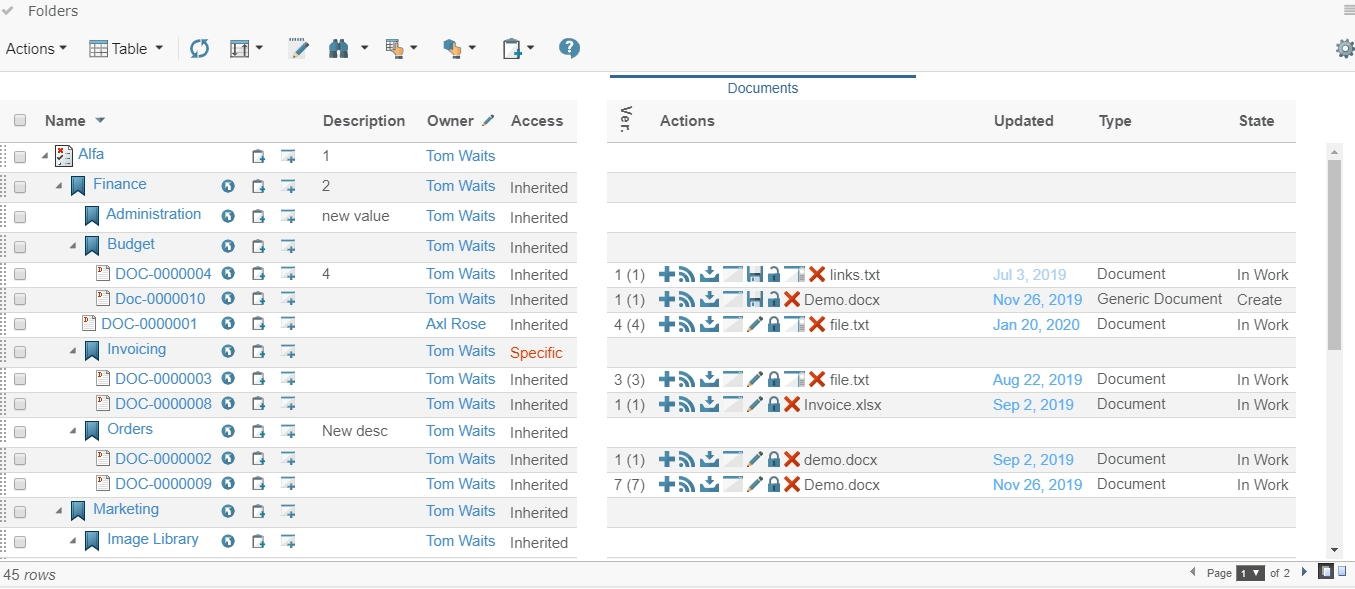Click the Axl Rose owner link
Image resolution: width=1355 pixels, height=589 pixels.
pyautogui.click(x=456, y=324)
